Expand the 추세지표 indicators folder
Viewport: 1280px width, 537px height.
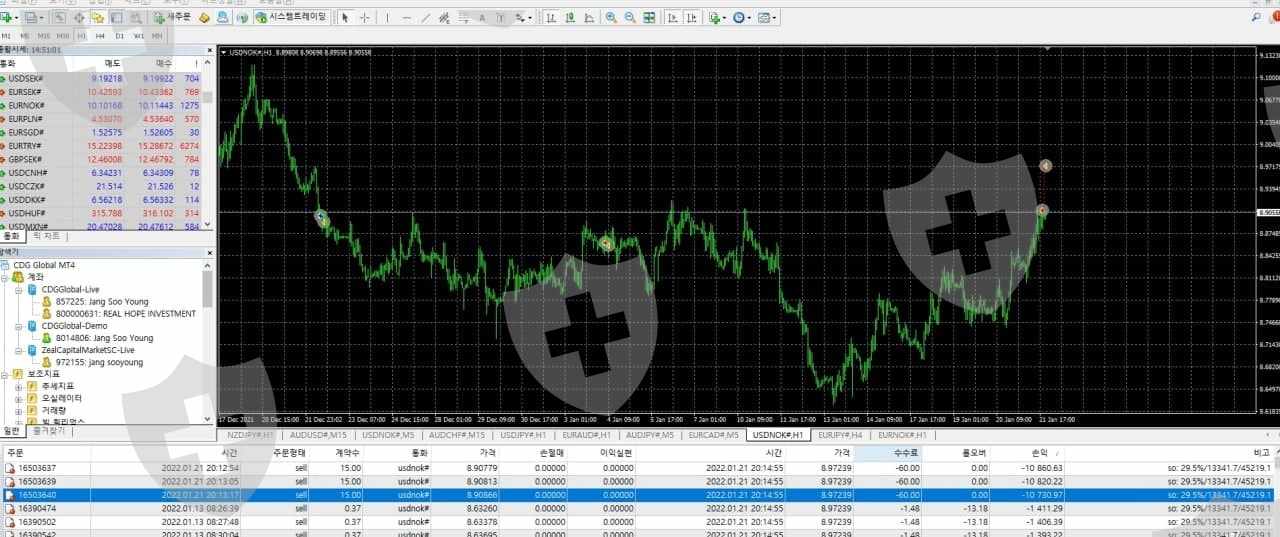pyautogui.click(x=19, y=386)
